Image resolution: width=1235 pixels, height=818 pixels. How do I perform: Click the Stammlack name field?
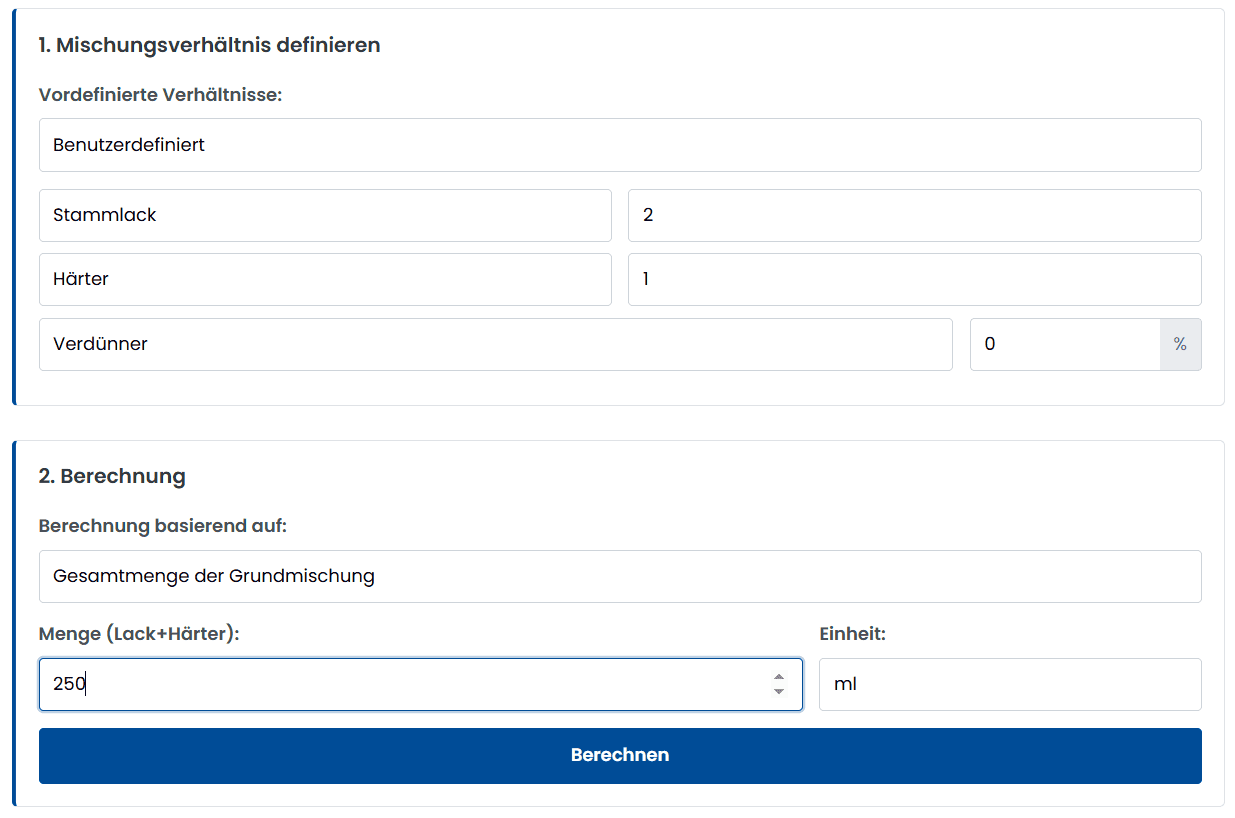click(325, 215)
